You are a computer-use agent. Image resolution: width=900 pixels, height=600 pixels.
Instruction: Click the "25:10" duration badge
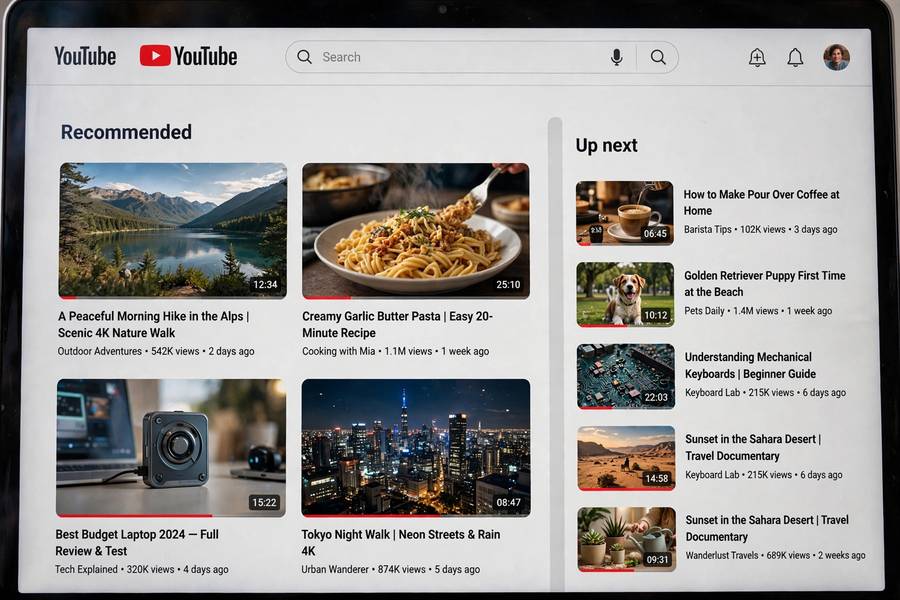(508, 284)
